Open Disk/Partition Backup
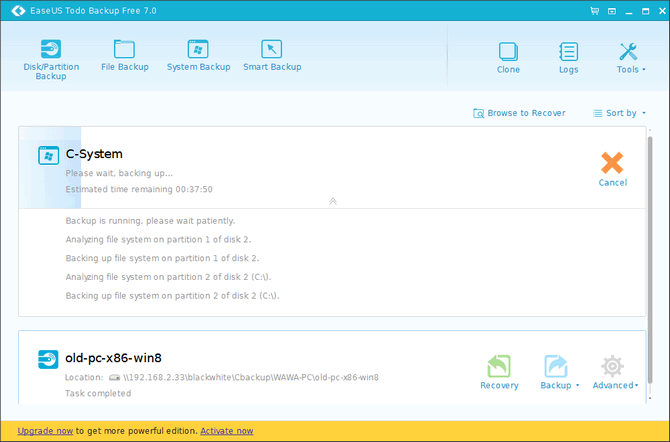 [x=51, y=59]
